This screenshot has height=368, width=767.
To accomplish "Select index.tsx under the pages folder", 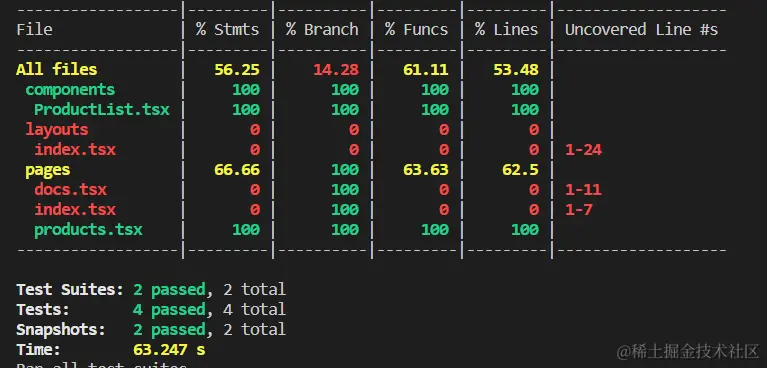I will coord(75,210).
